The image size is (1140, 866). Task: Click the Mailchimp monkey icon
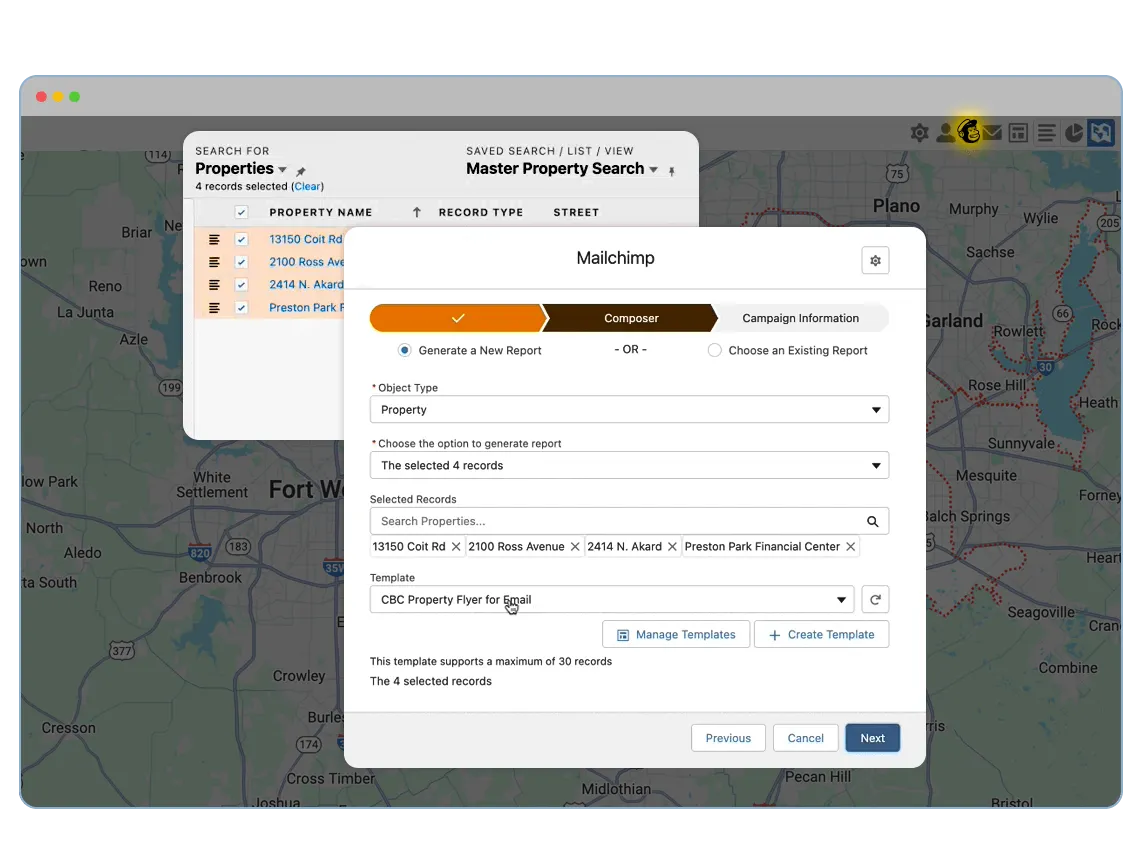click(969, 132)
